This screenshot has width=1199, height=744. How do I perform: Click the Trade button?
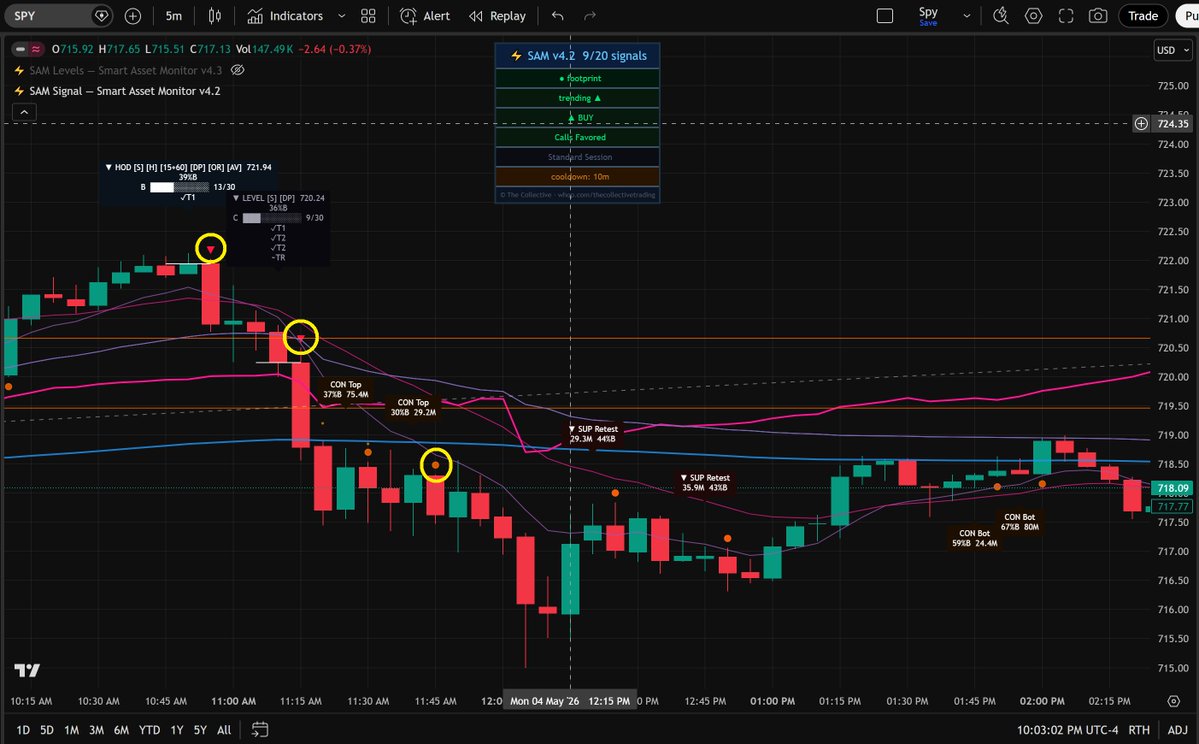(x=1142, y=15)
